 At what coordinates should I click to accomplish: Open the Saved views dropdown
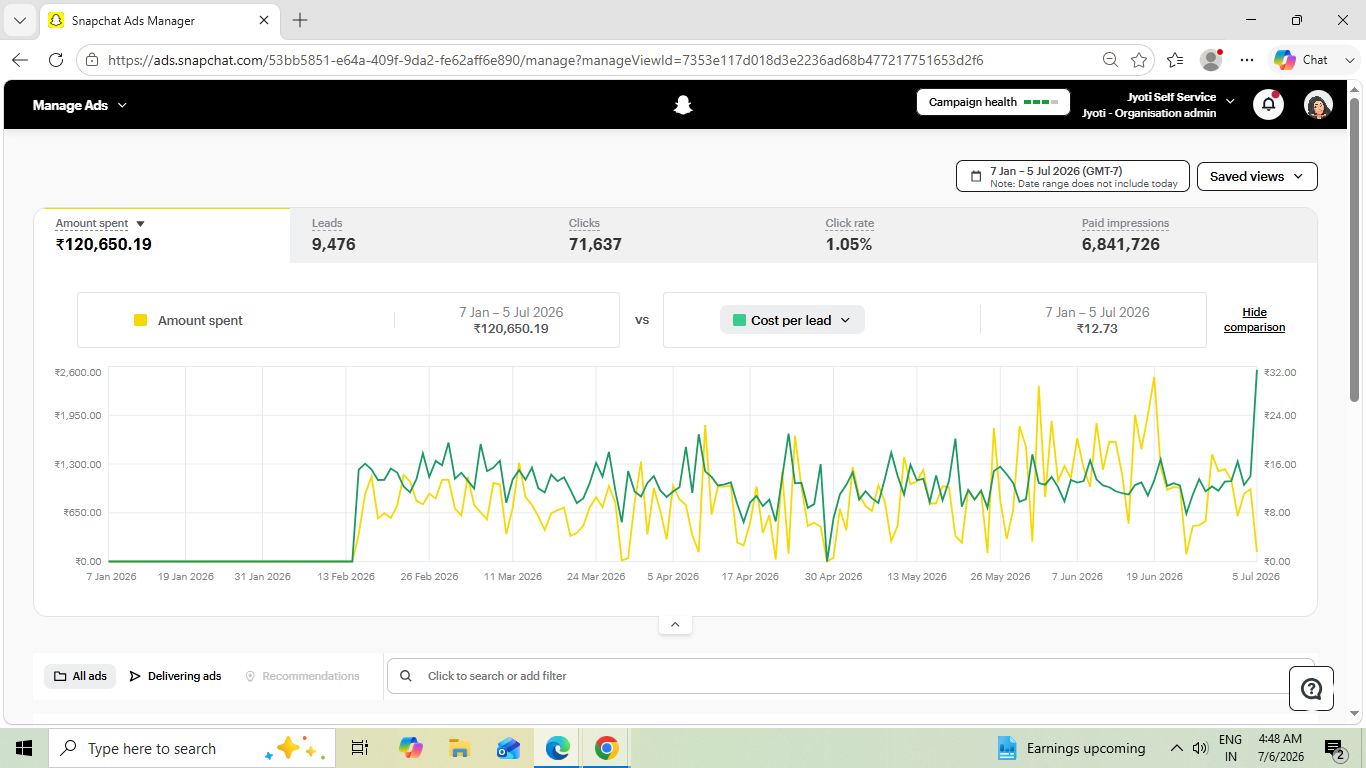(1257, 176)
